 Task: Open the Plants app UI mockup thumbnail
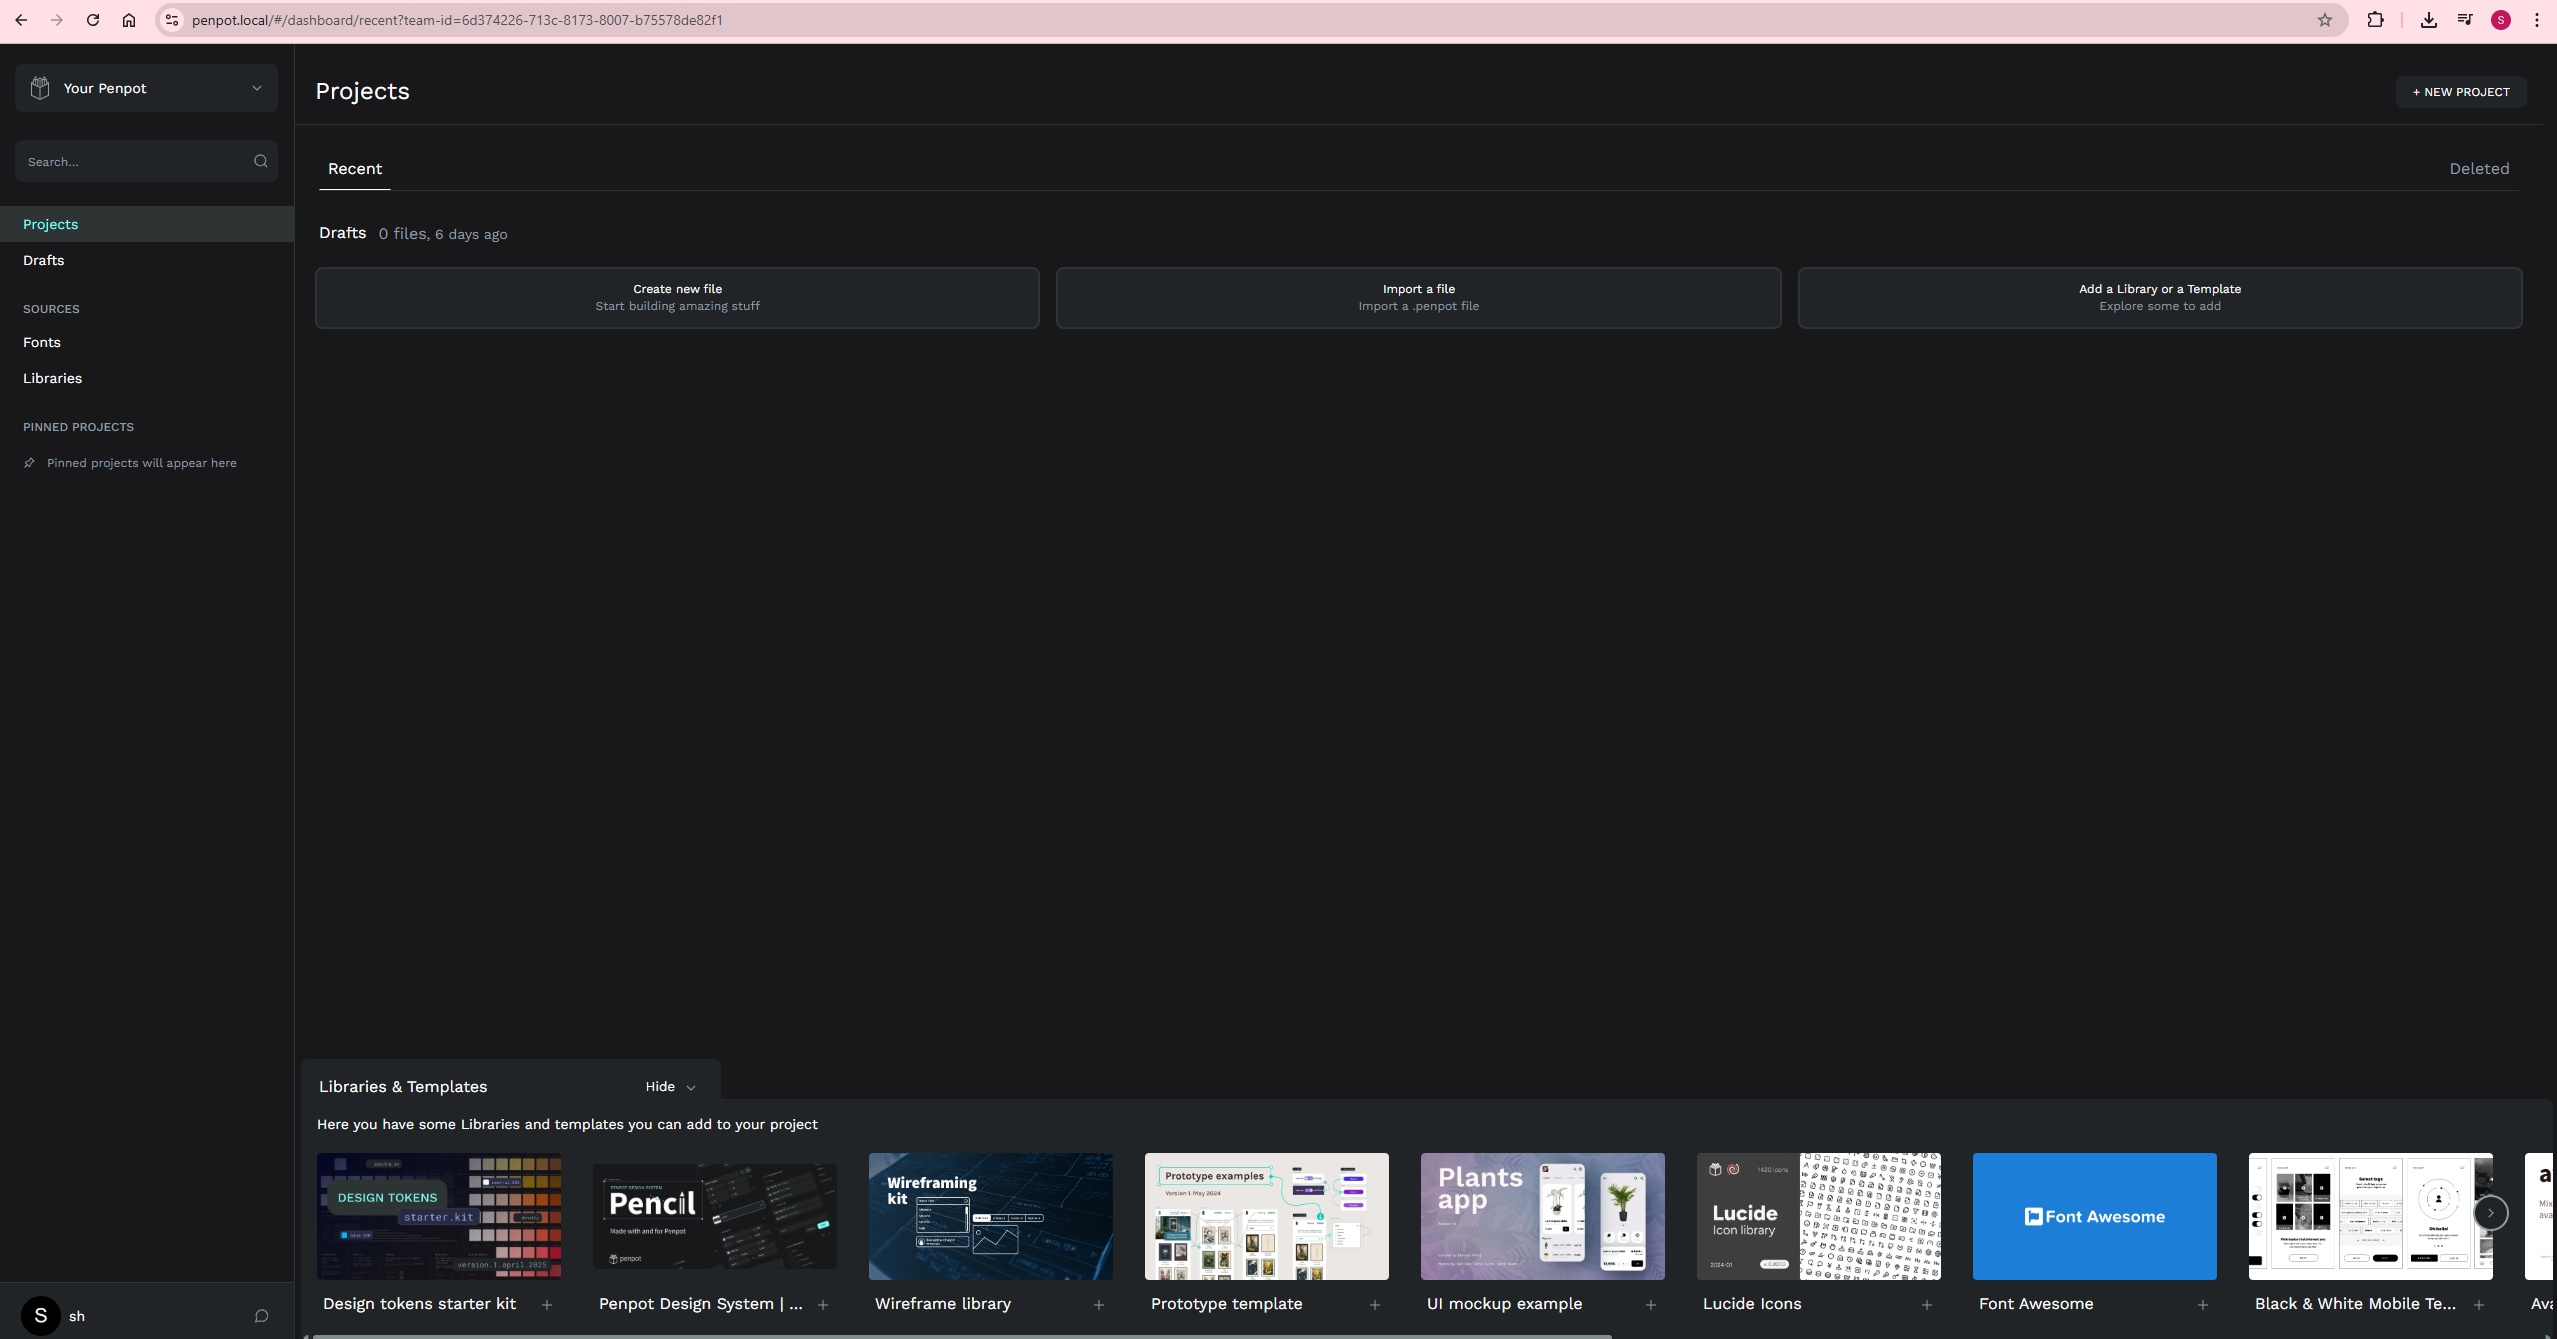pyautogui.click(x=1542, y=1216)
